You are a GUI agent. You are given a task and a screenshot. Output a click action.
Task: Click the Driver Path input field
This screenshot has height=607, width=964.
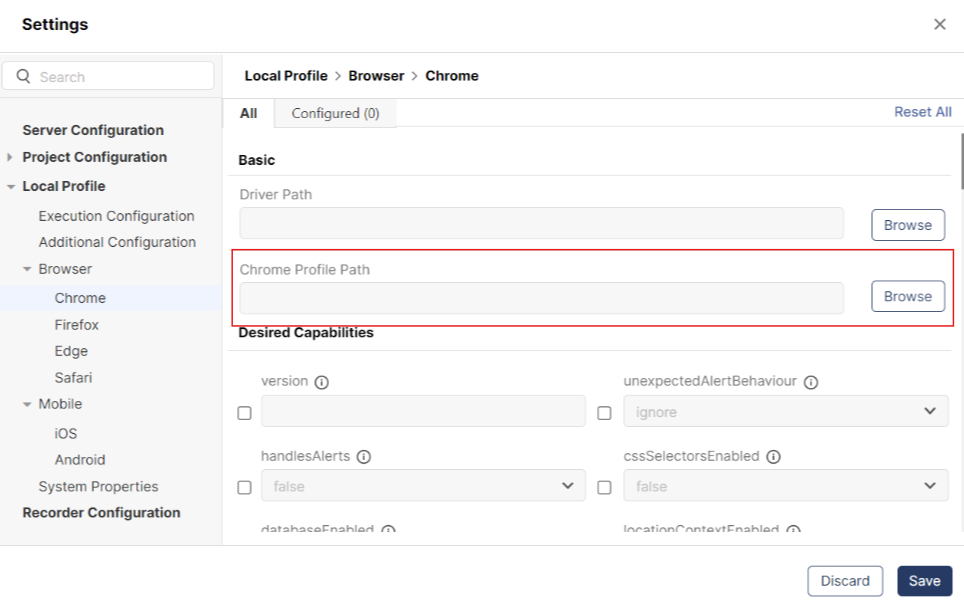click(541, 224)
